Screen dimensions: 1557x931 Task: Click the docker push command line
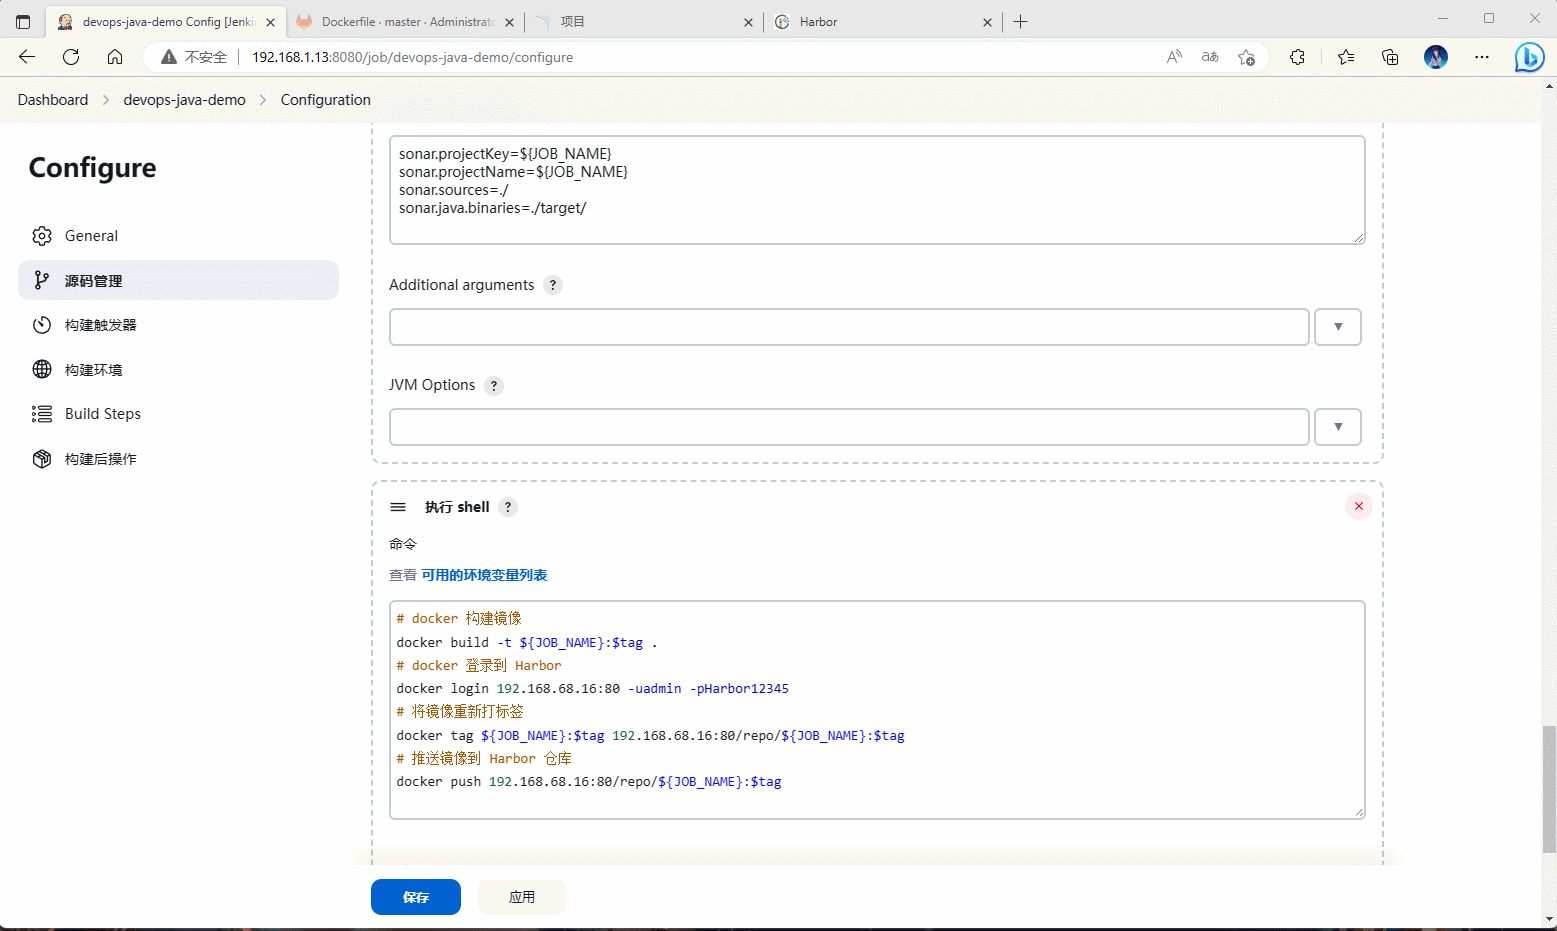(x=589, y=782)
